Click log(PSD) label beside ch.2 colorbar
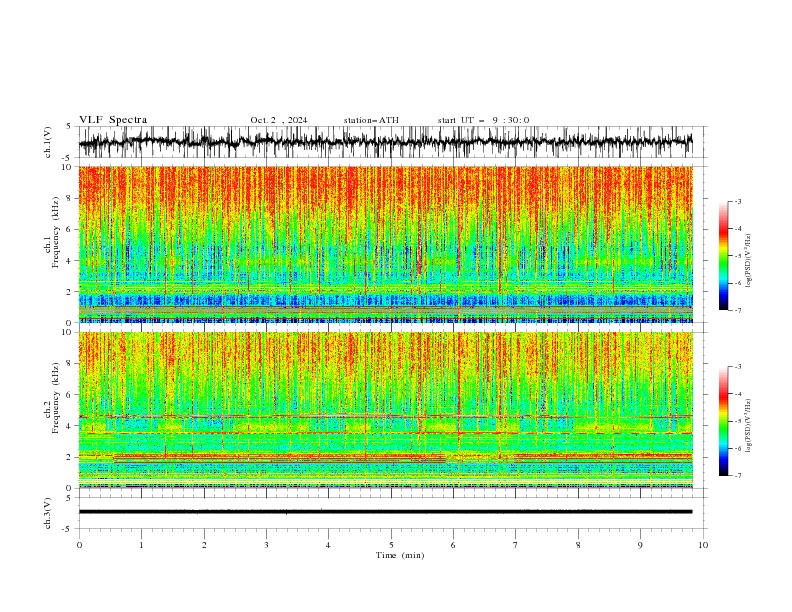 (x=748, y=426)
